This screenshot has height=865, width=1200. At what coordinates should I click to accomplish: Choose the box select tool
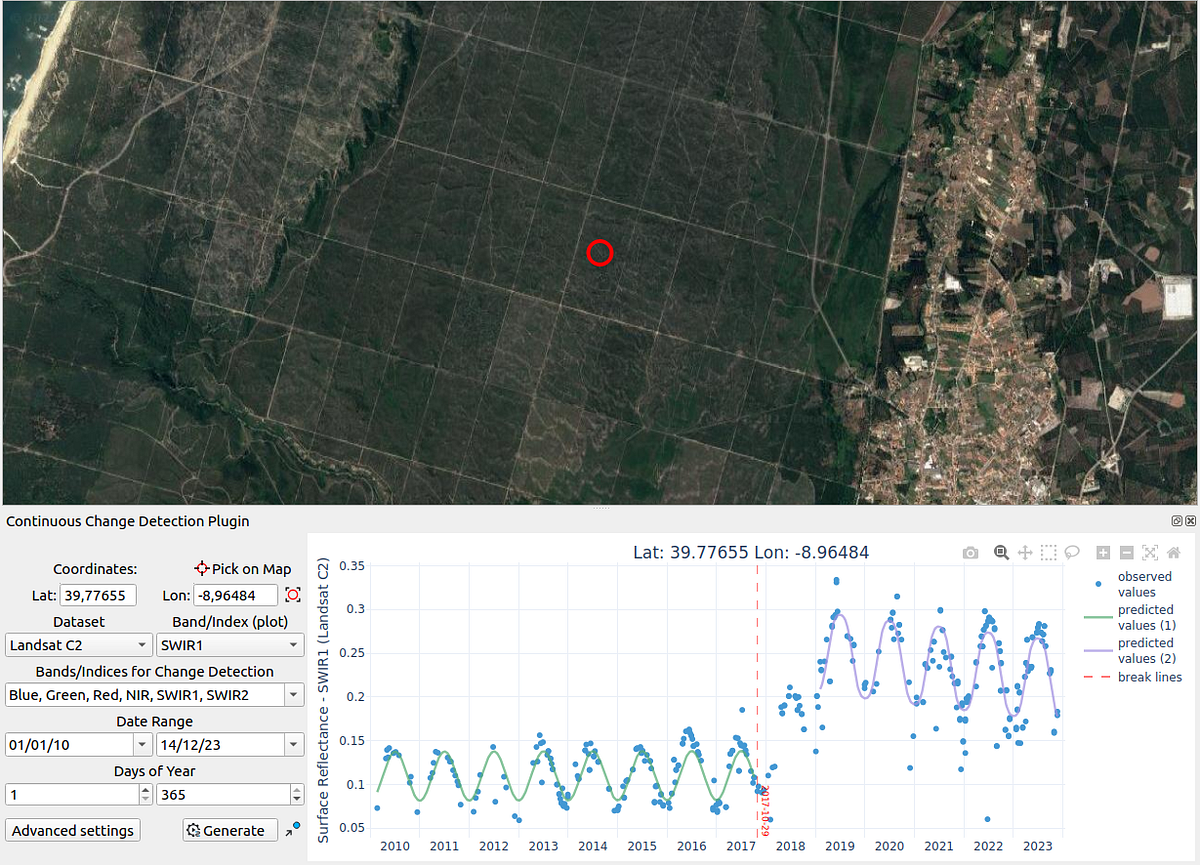click(1048, 552)
